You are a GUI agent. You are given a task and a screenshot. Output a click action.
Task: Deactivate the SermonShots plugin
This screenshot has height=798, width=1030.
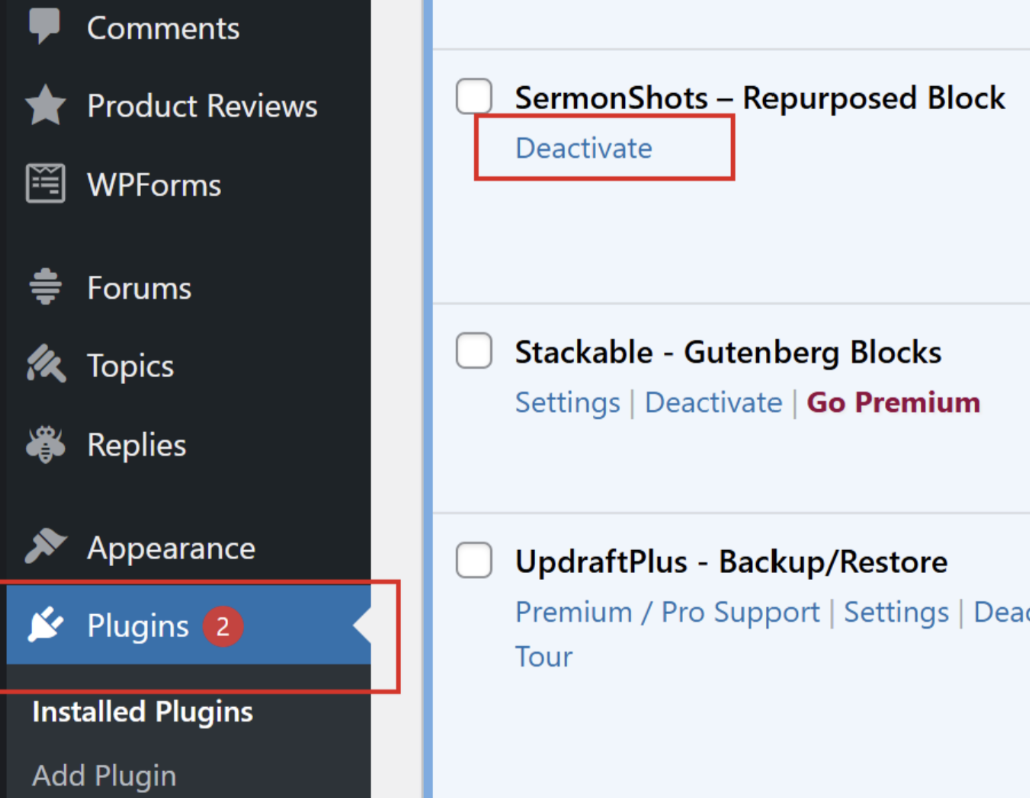click(x=583, y=148)
